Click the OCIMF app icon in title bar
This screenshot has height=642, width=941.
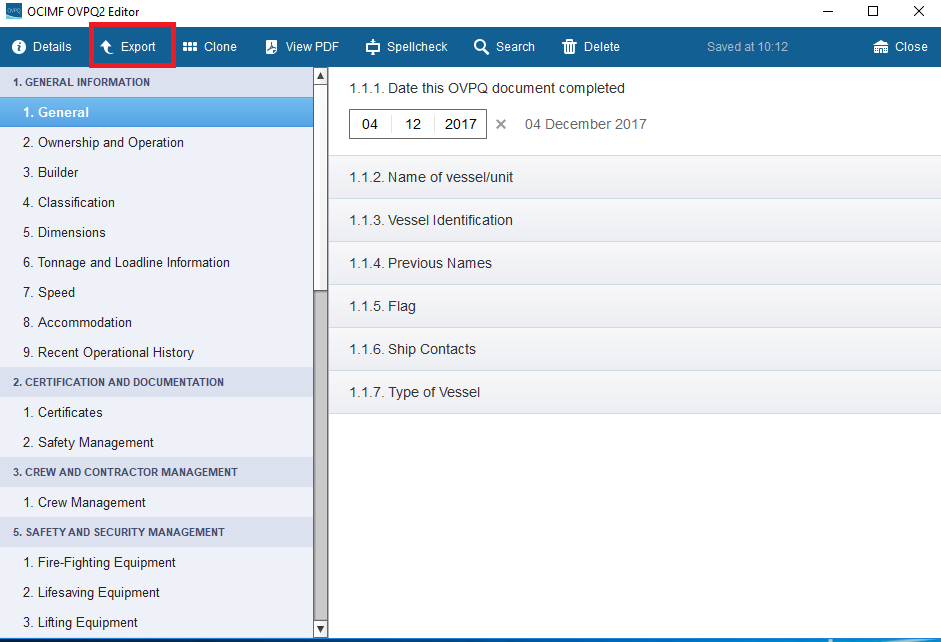tap(13, 11)
